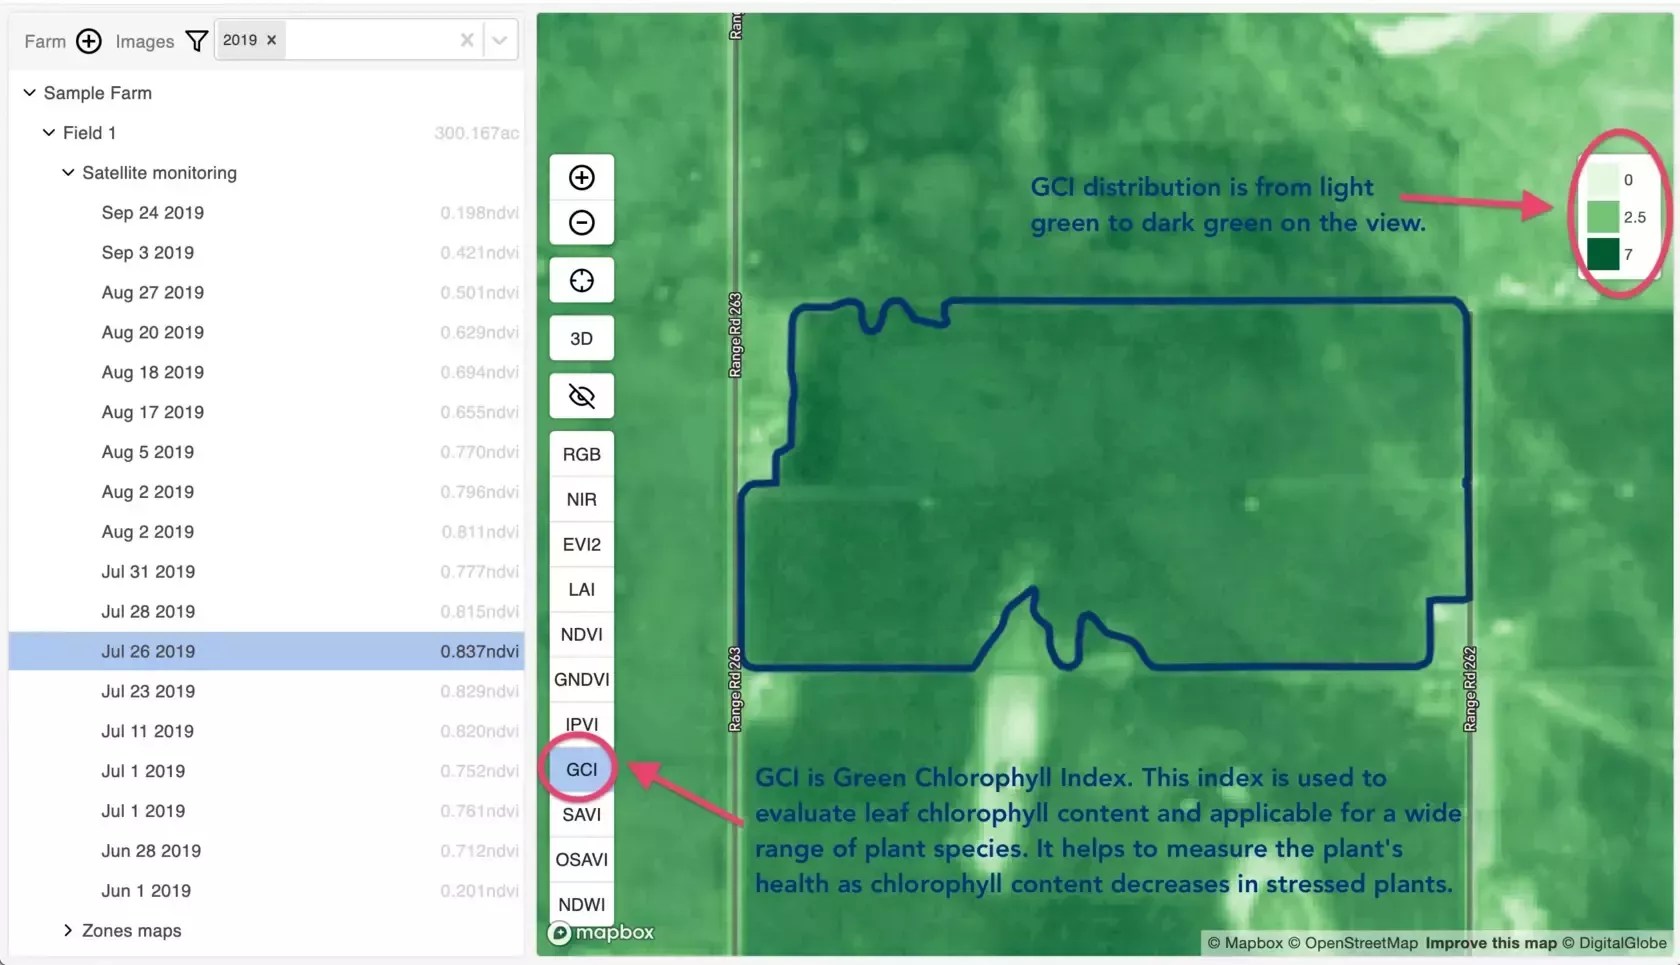This screenshot has width=1680, height=965.
Task: Add a new farm with the plus icon
Action: (x=88, y=41)
